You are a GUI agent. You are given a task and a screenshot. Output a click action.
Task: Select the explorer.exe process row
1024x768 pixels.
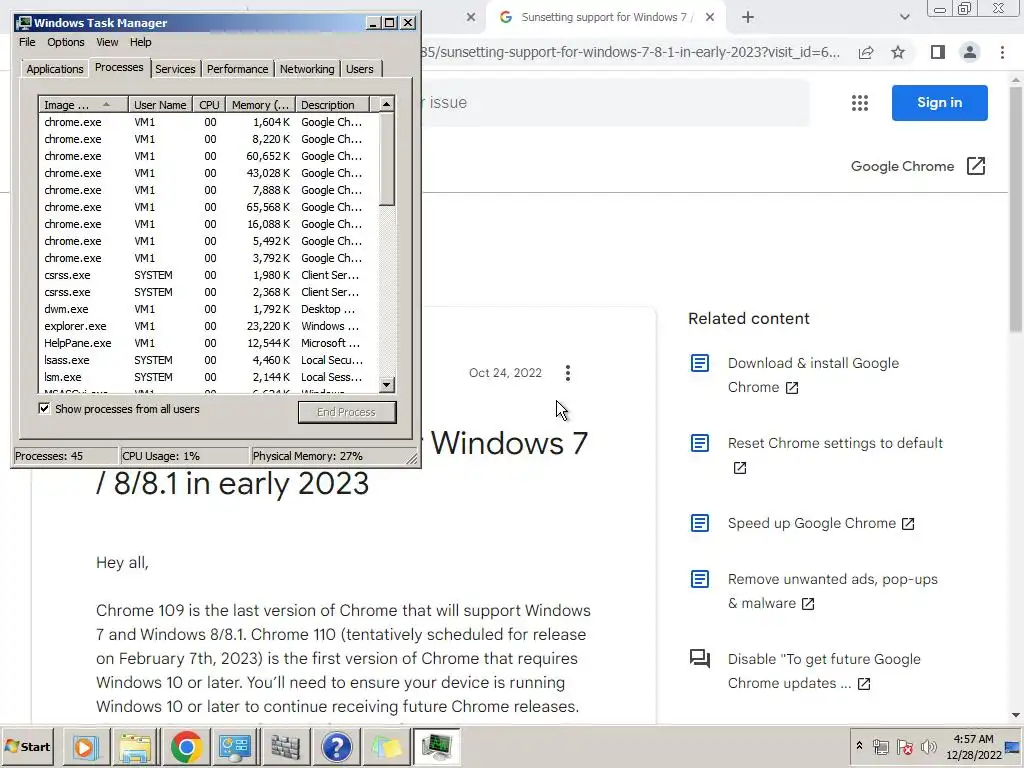point(209,326)
